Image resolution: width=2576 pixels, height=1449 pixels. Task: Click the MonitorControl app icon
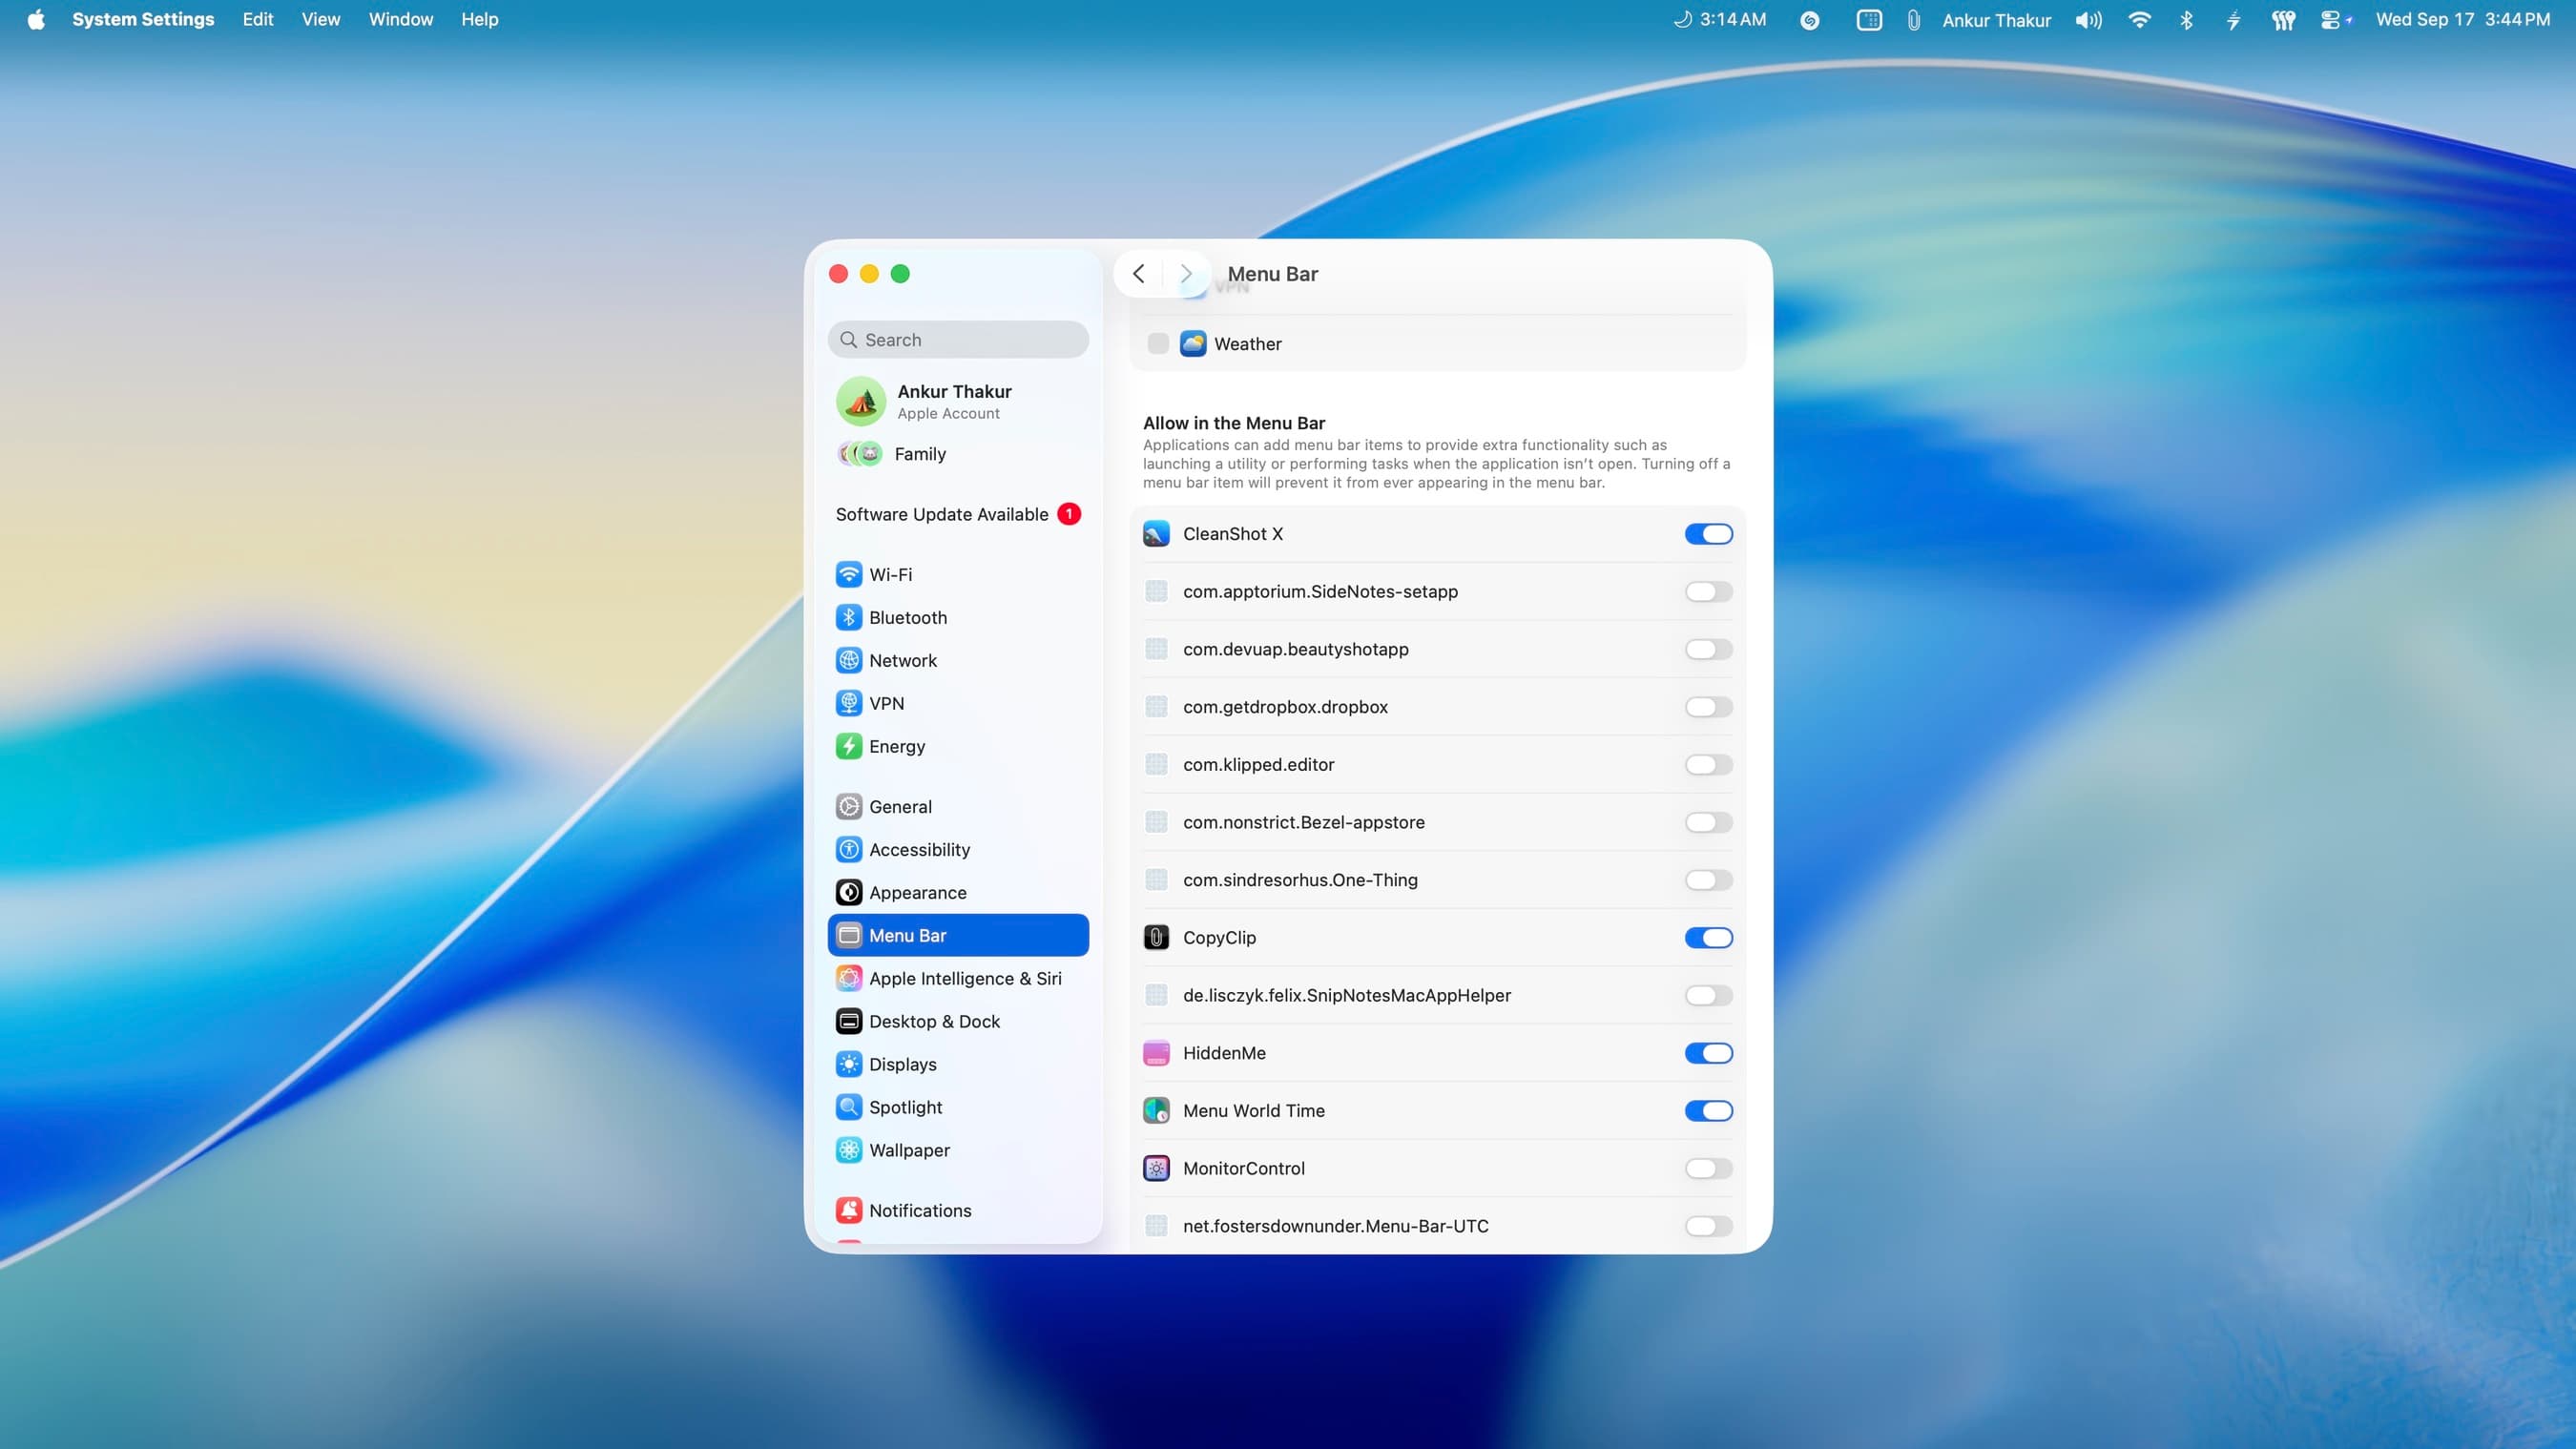tap(1156, 1168)
